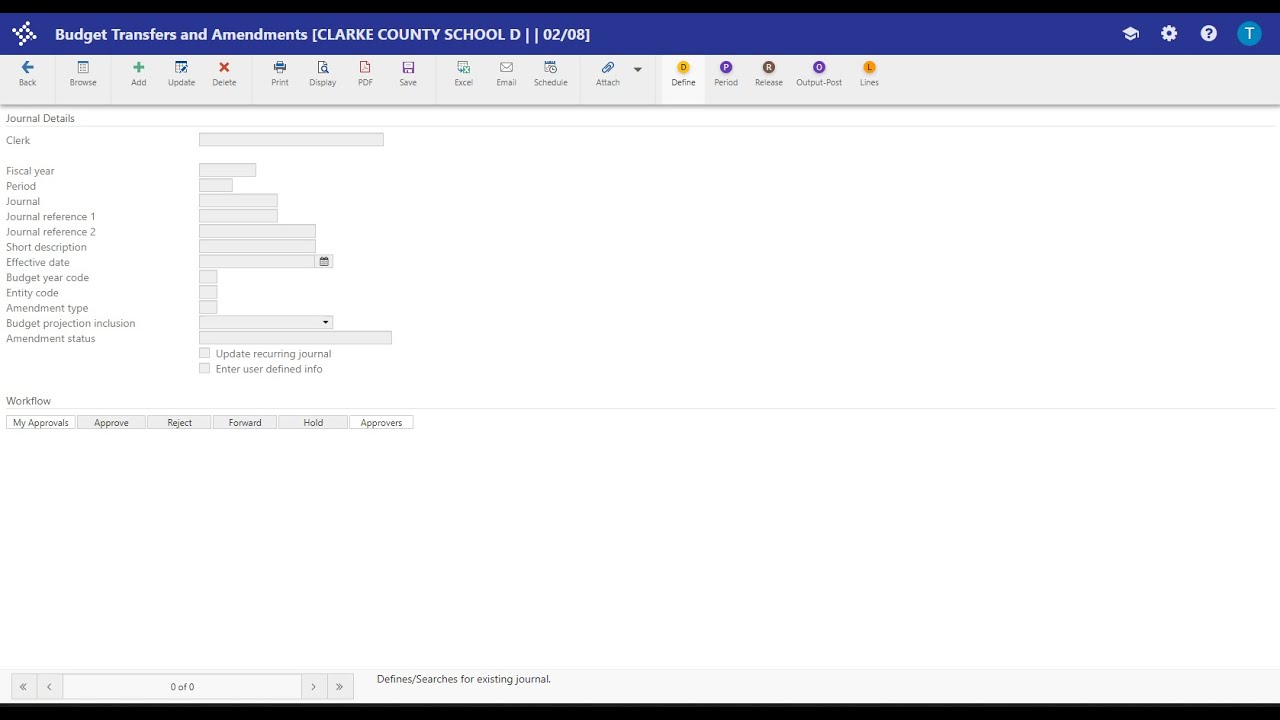The image size is (1280, 720).
Task: Open the Browse toolbar icon
Action: pos(83,68)
